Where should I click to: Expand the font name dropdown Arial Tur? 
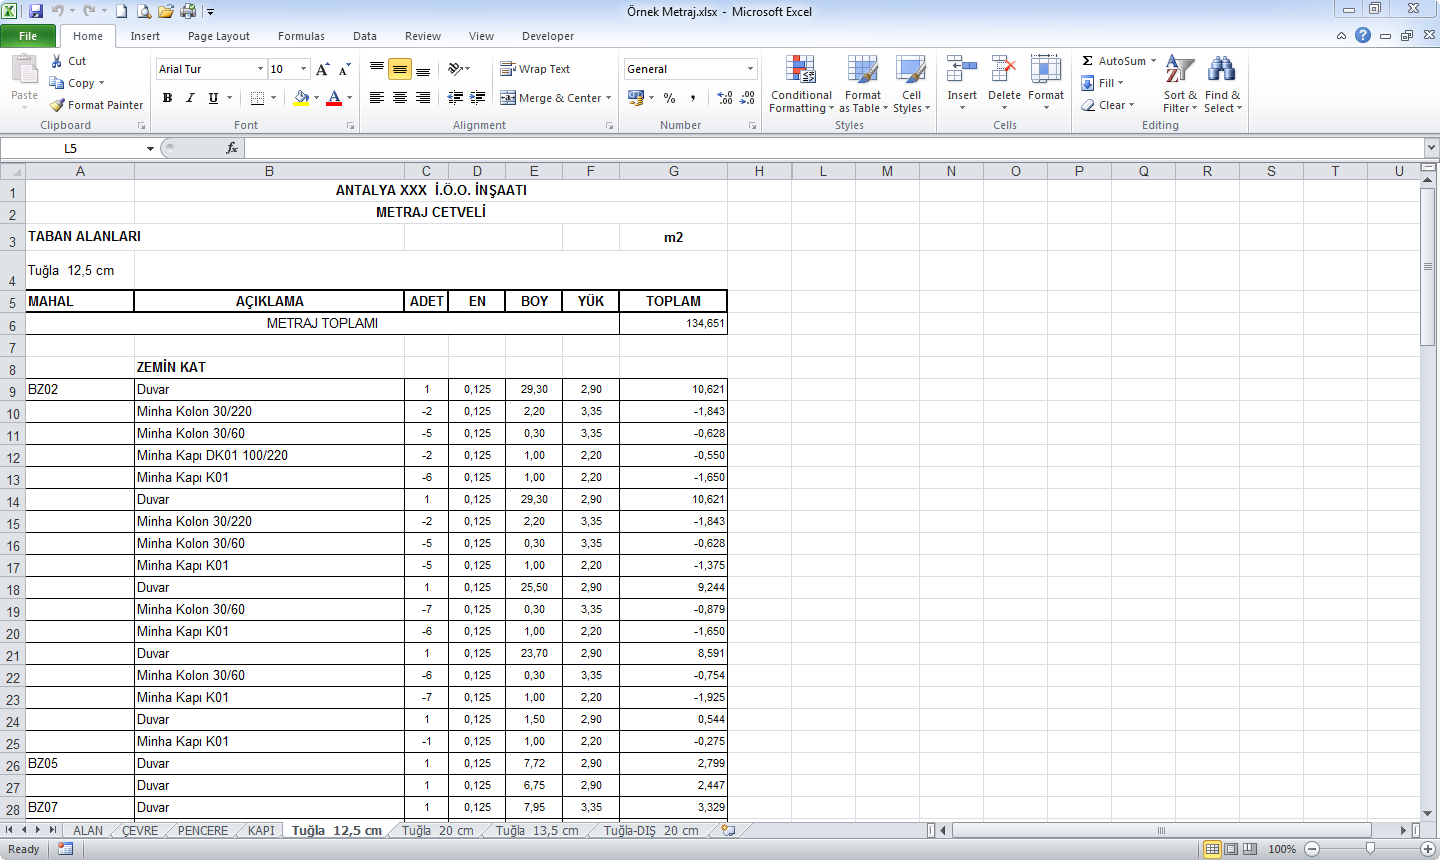point(261,69)
